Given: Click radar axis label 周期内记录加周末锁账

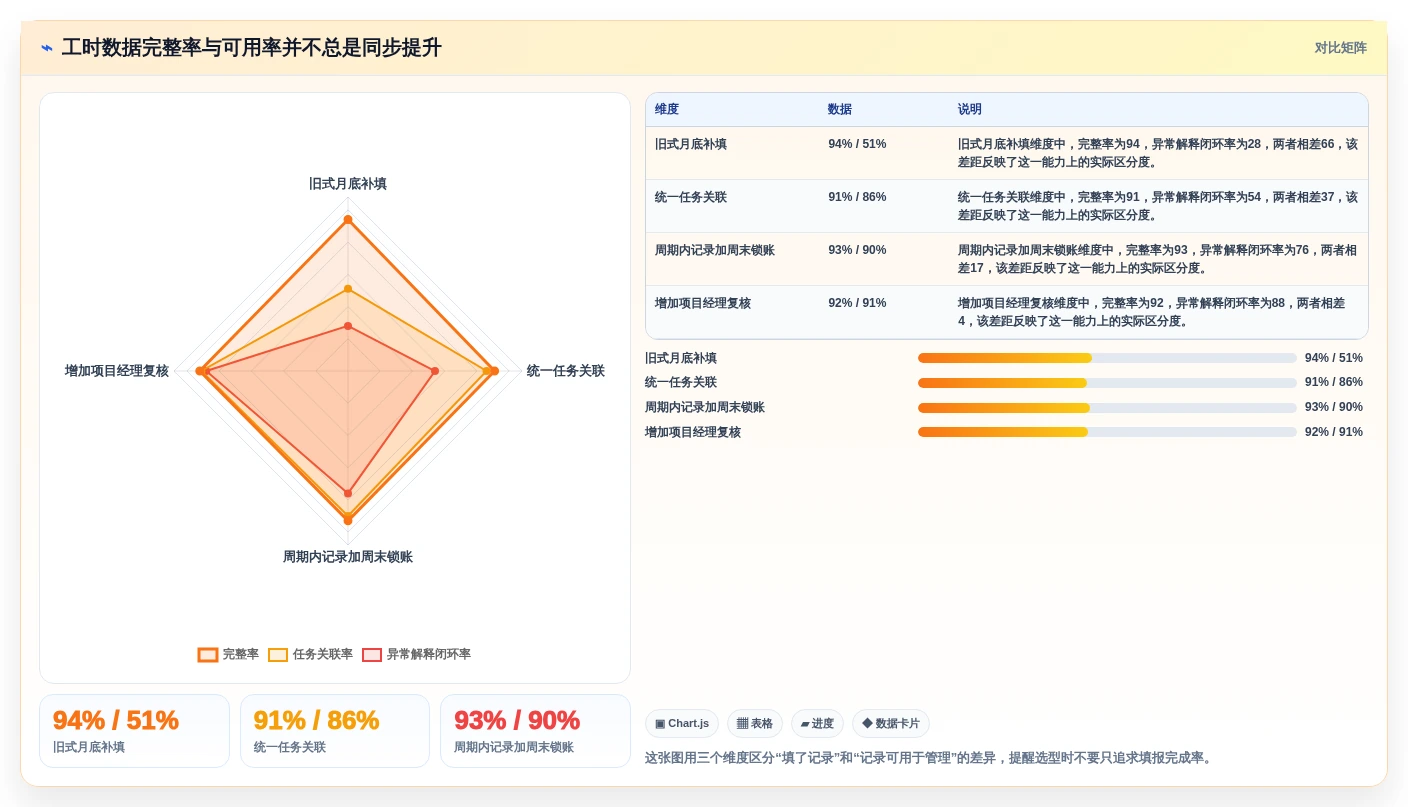Looking at the screenshot, I should 348,557.
